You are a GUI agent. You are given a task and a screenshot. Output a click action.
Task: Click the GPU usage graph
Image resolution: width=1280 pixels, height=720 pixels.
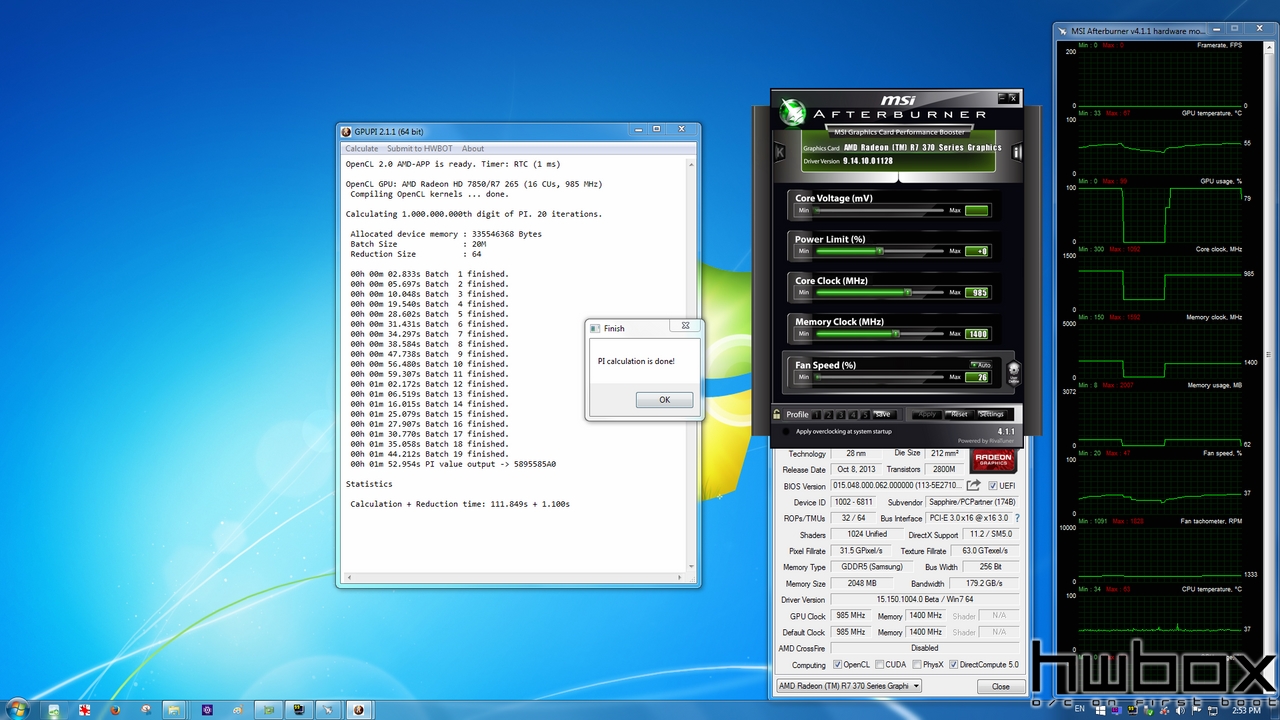[1158, 214]
